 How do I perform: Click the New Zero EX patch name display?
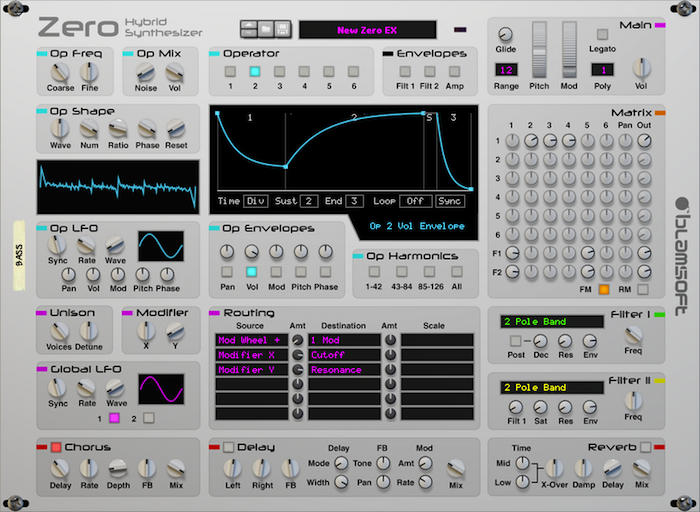click(367, 30)
